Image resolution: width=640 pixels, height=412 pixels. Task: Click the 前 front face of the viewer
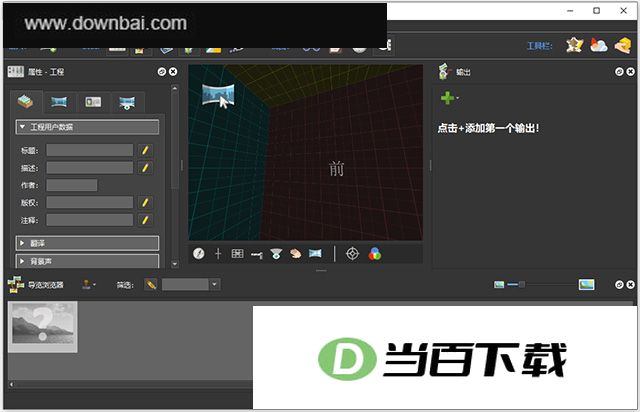pos(337,169)
